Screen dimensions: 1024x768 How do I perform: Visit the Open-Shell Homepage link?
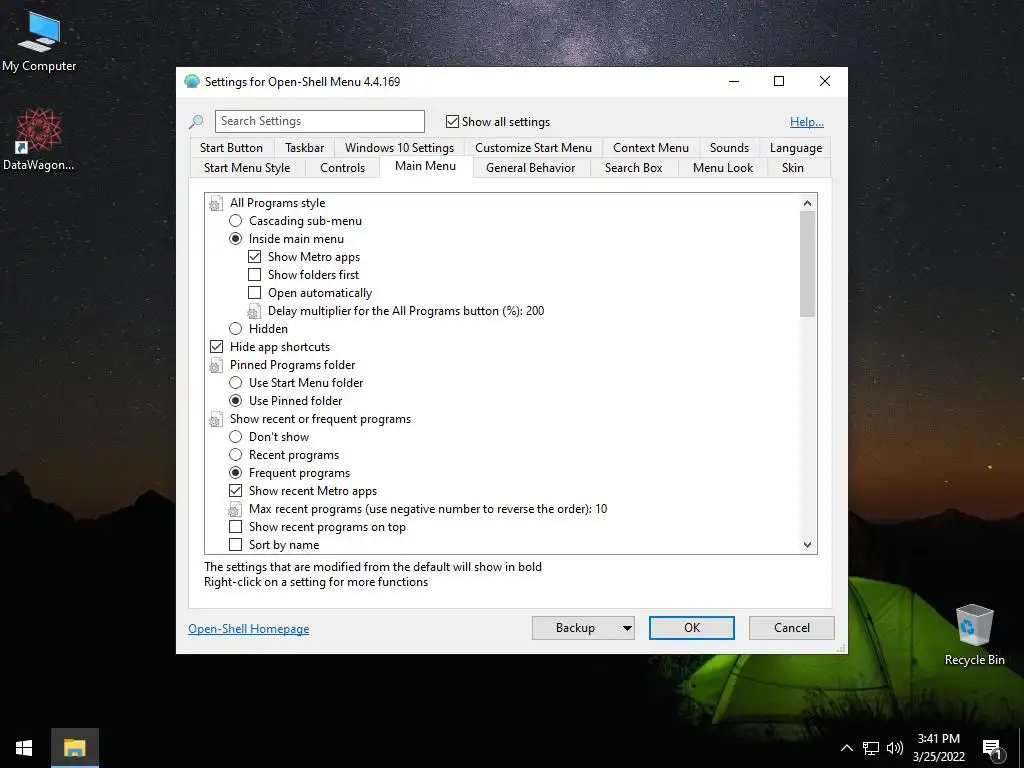click(x=249, y=629)
